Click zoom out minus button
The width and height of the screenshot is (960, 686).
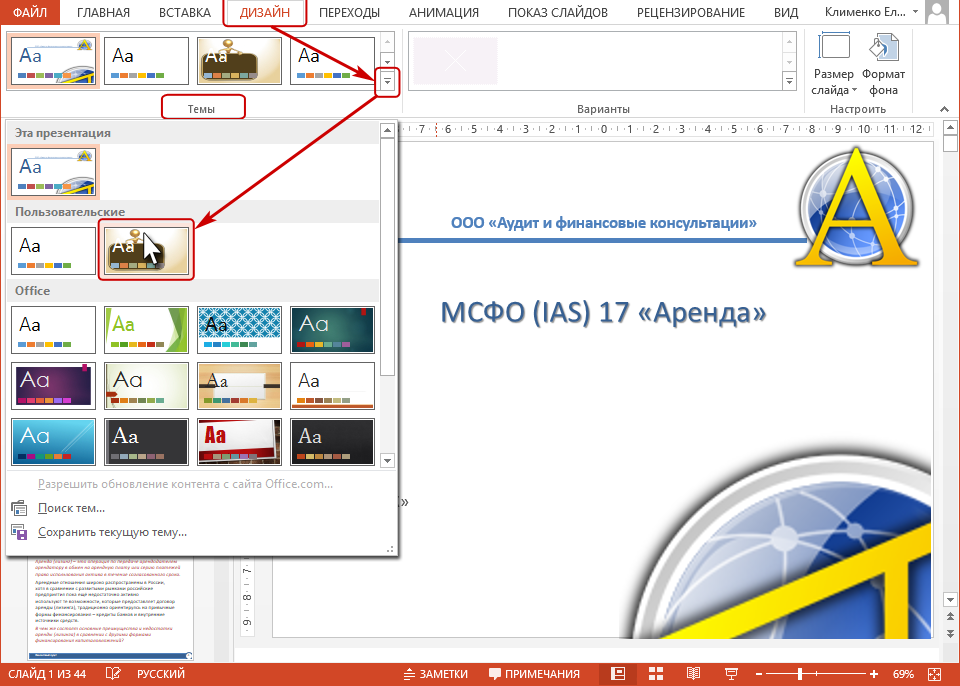[x=759, y=674]
